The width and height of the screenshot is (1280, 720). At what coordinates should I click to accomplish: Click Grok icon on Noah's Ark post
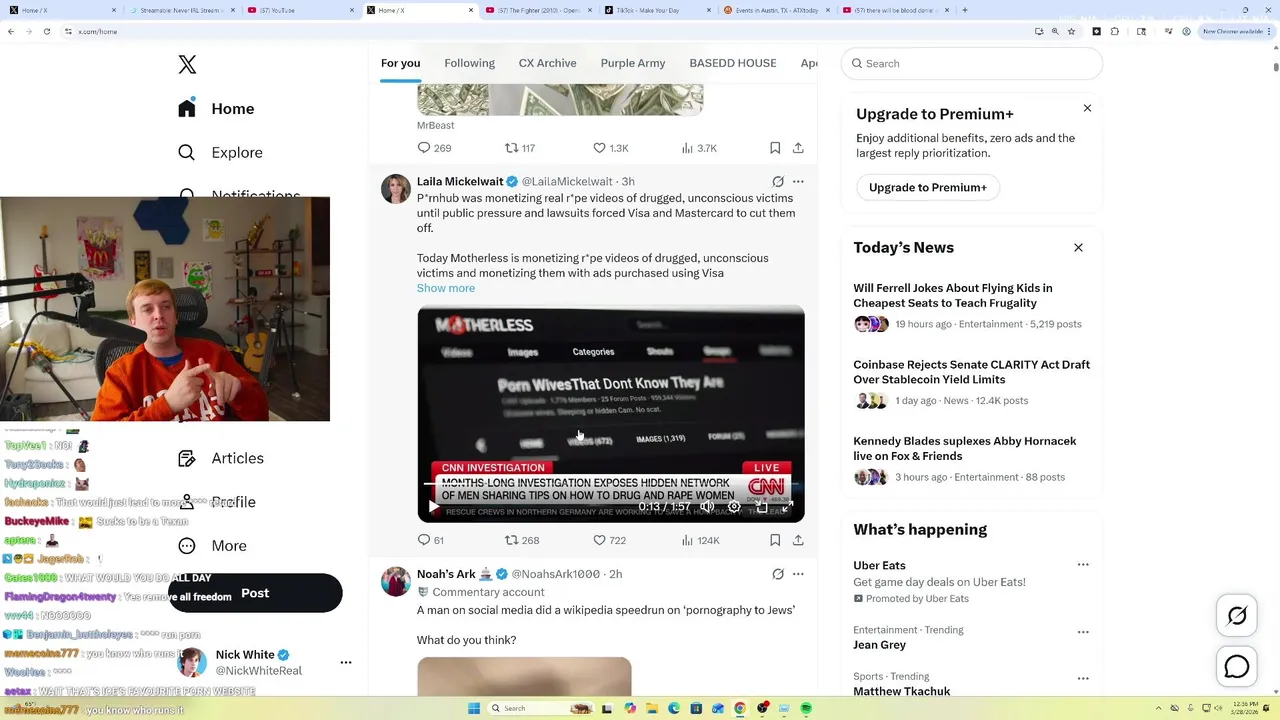(778, 574)
